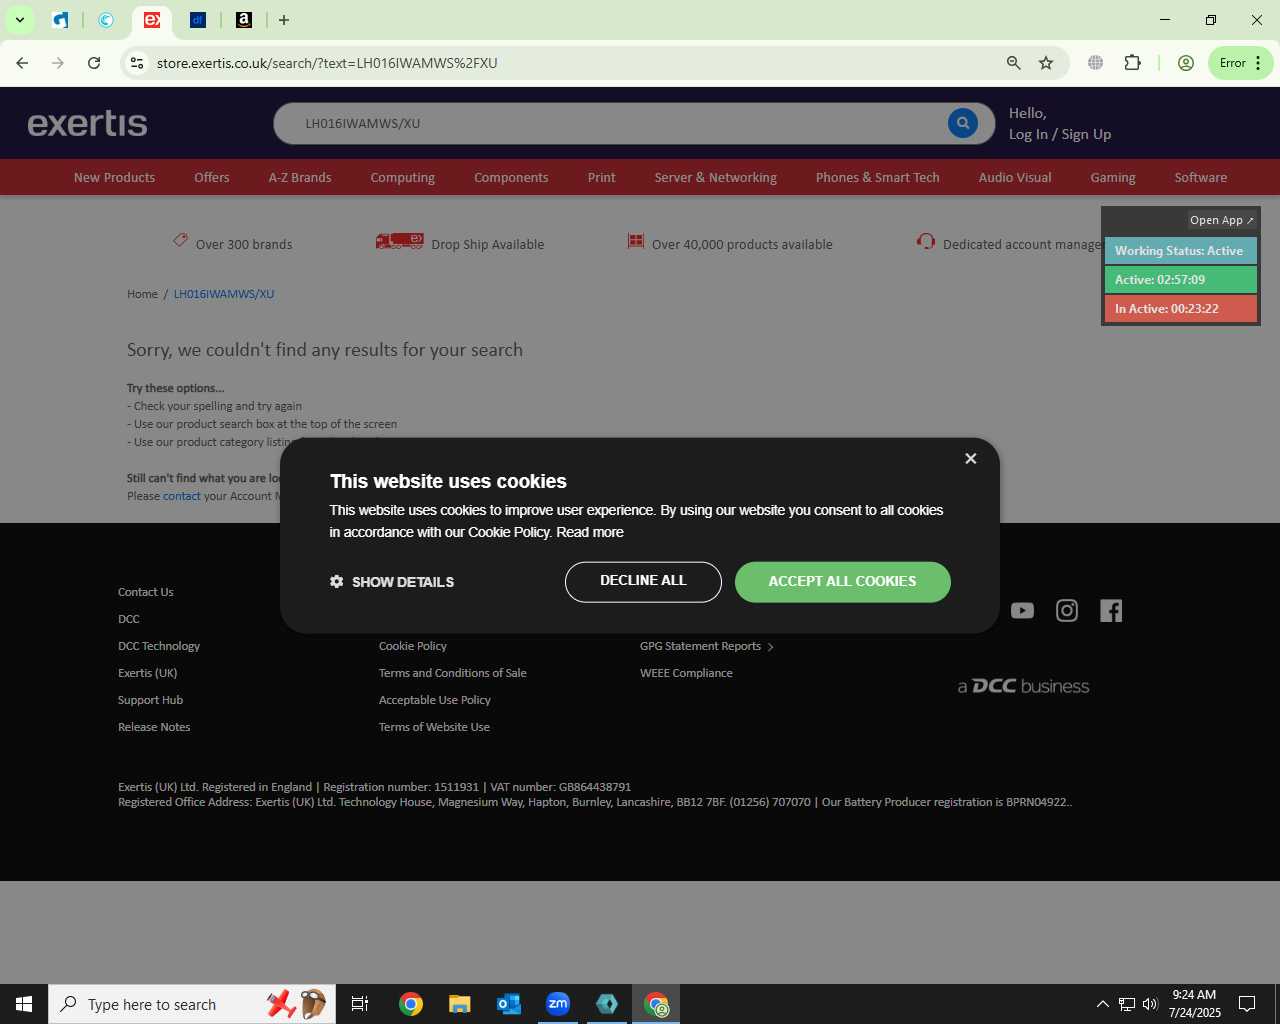Open the Cookie Policy footer link
The width and height of the screenshot is (1280, 1024).
point(413,646)
